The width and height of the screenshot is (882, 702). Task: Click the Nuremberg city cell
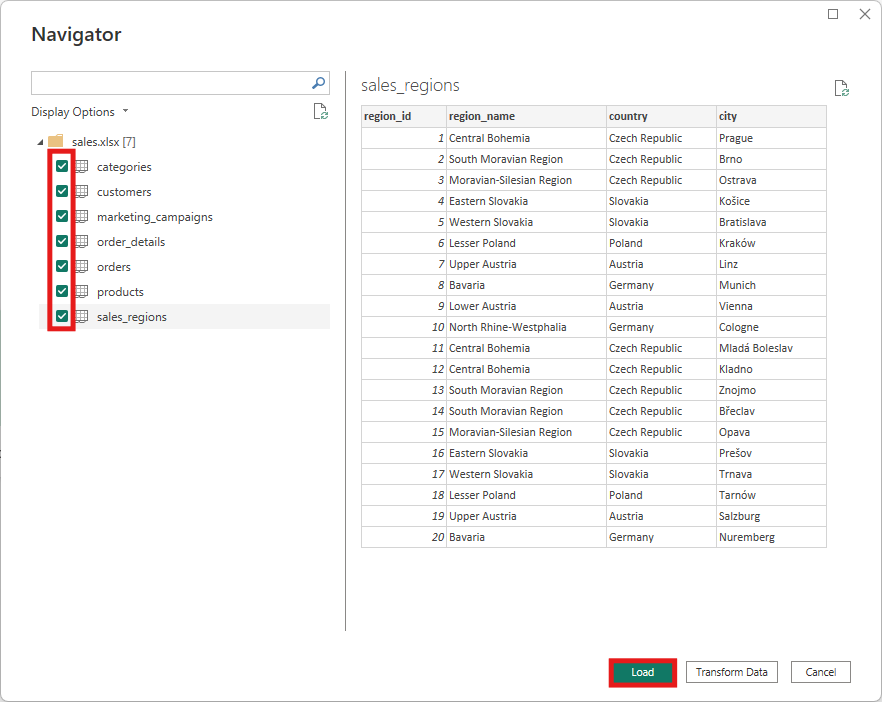coord(771,537)
